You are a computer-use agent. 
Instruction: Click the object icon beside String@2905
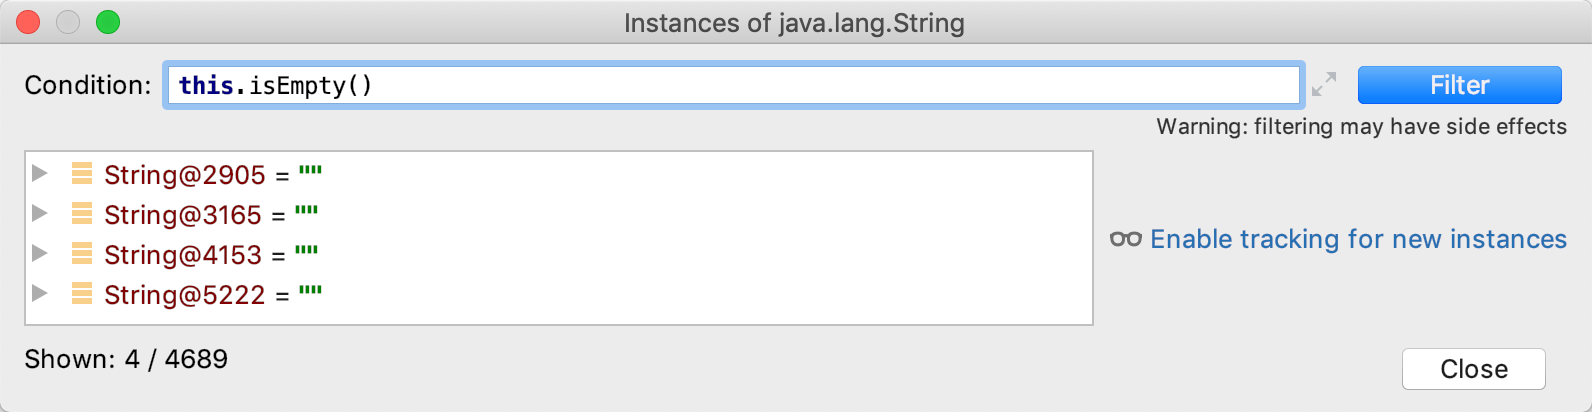[82, 174]
